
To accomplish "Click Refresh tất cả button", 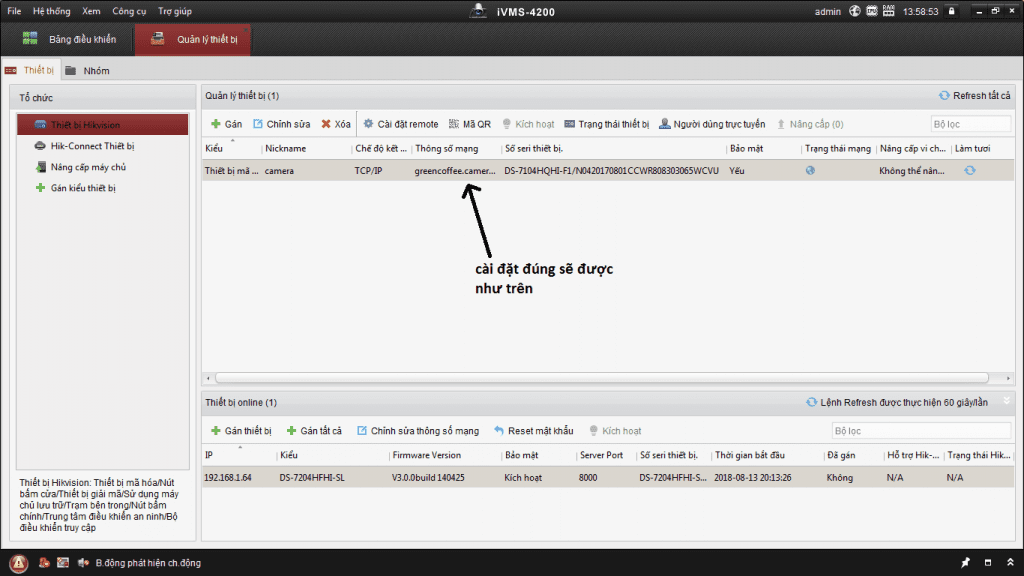I will pos(974,96).
